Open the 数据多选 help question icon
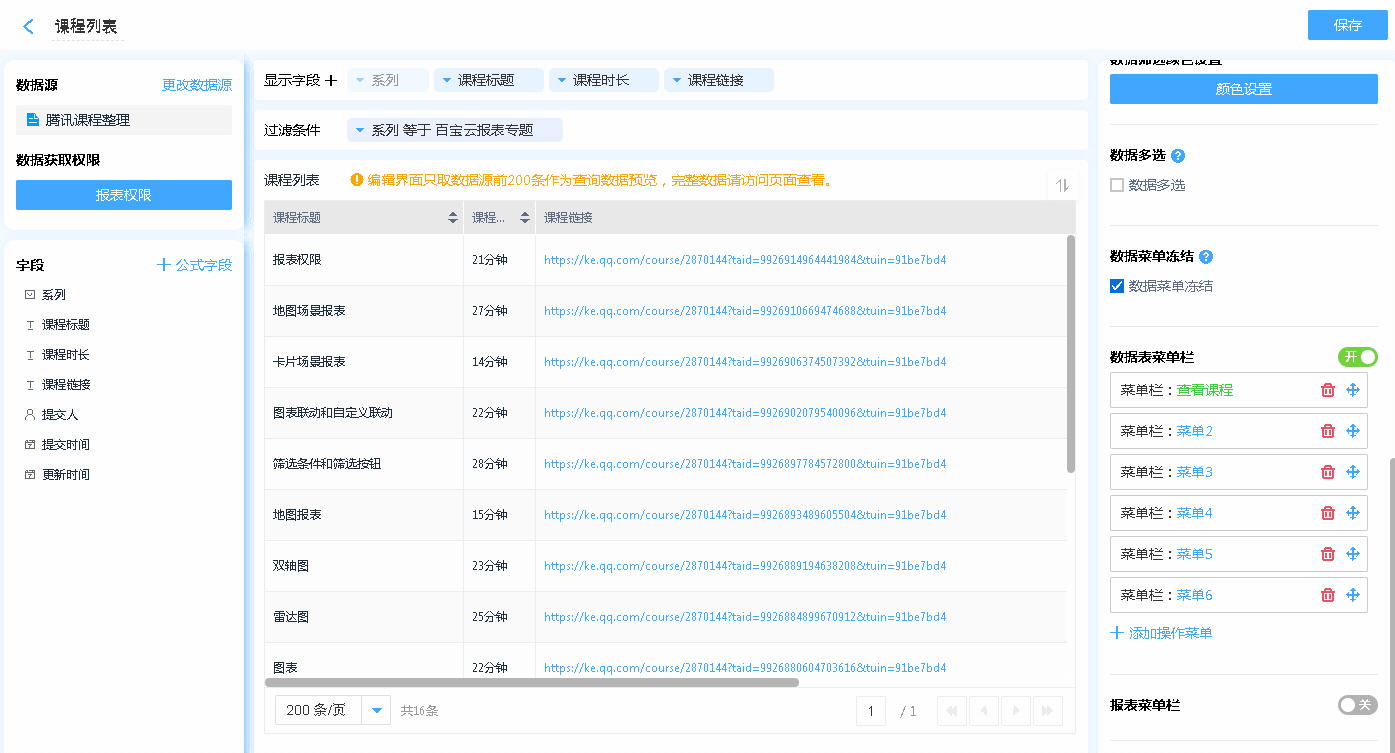This screenshot has width=1395, height=753. click(1178, 156)
